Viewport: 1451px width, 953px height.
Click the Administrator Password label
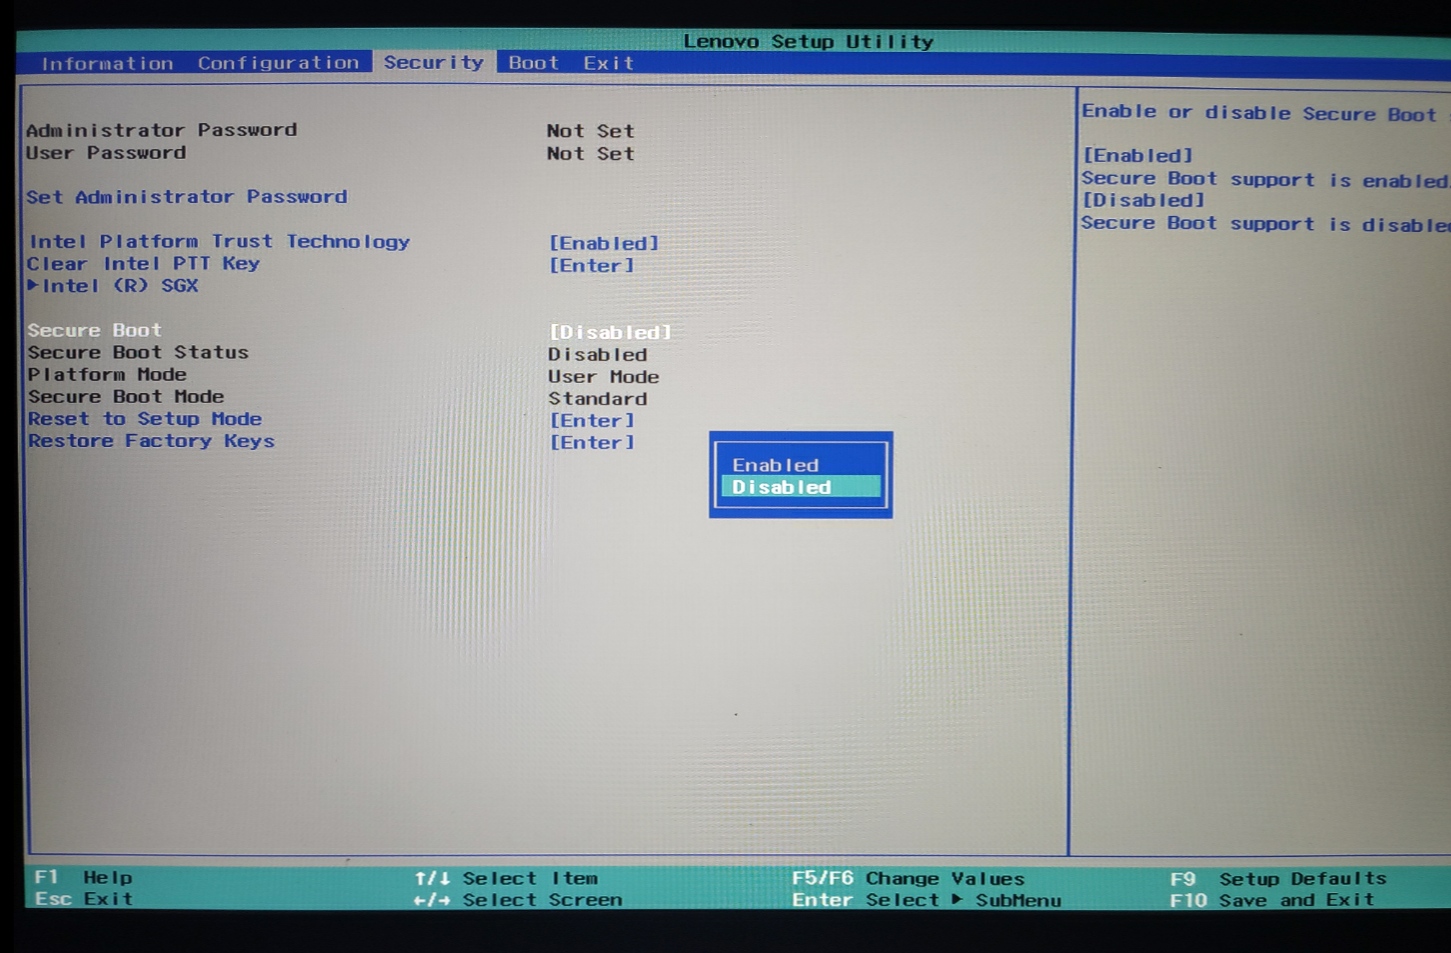[161, 130]
